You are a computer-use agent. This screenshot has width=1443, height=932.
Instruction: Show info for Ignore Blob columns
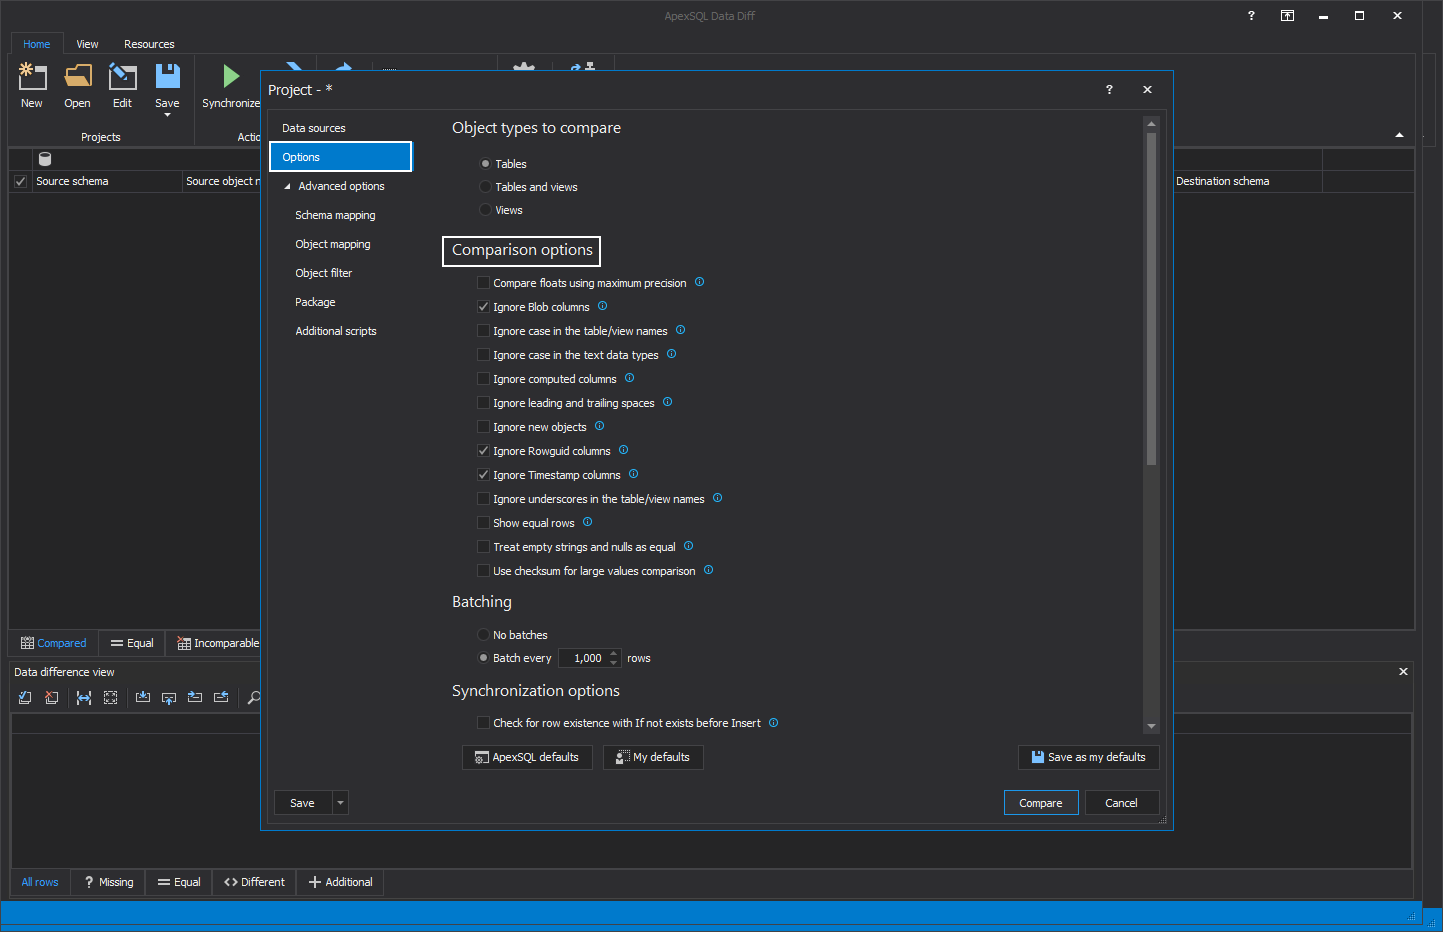click(x=602, y=306)
